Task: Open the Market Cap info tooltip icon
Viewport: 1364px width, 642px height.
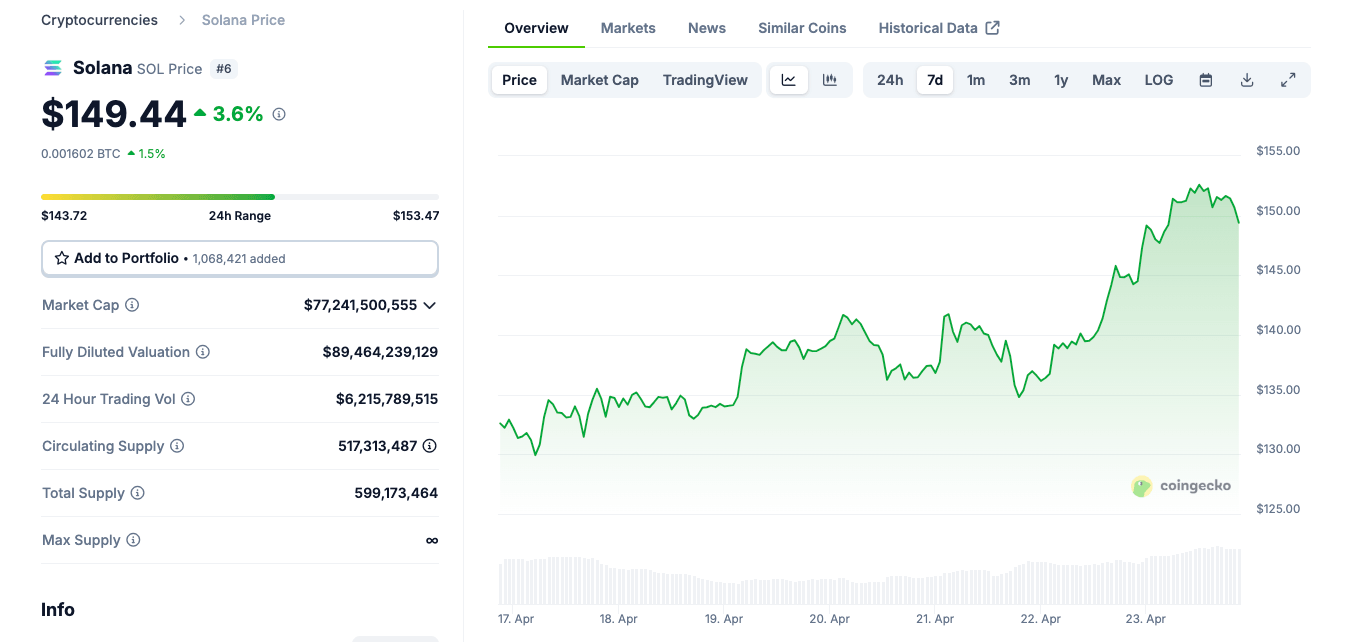Action: pos(132,305)
